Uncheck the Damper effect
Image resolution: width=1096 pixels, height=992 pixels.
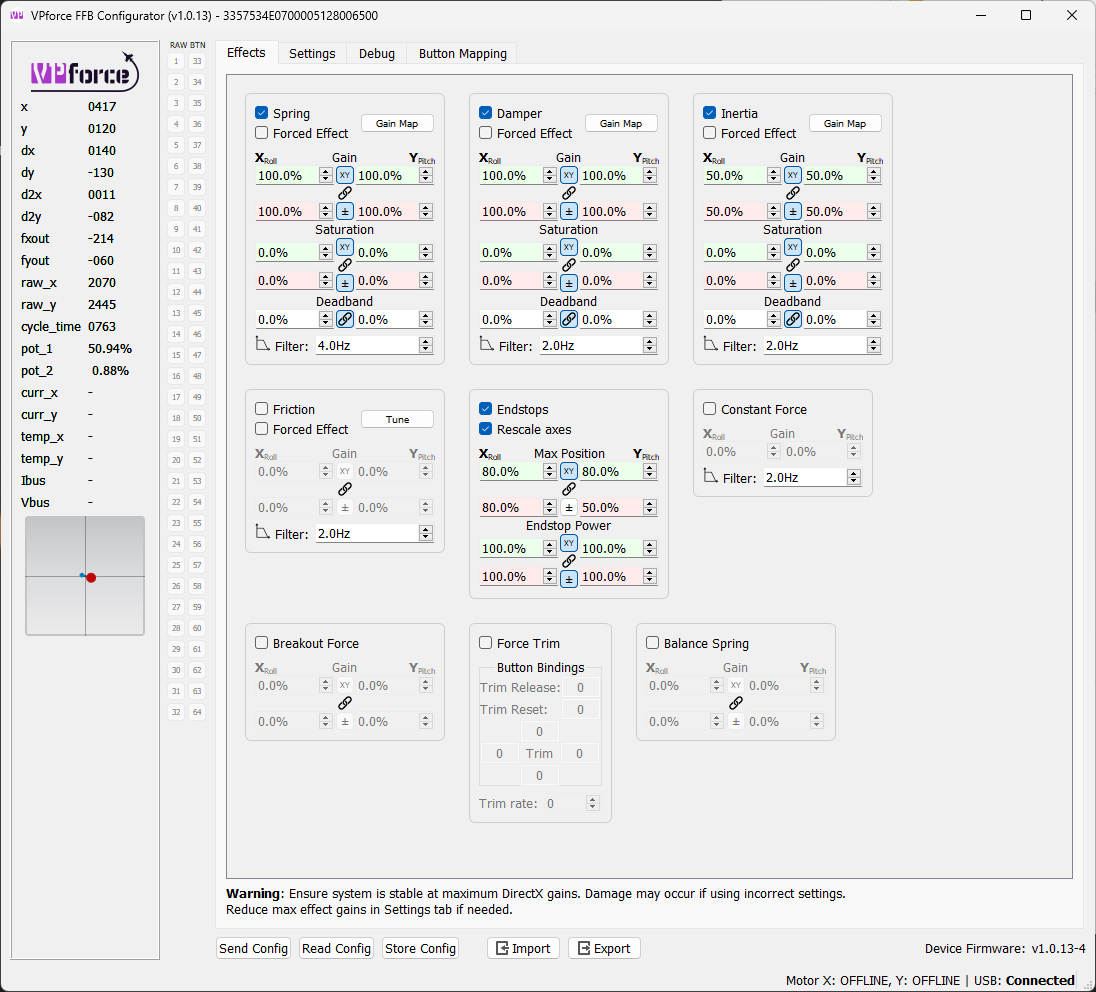486,113
